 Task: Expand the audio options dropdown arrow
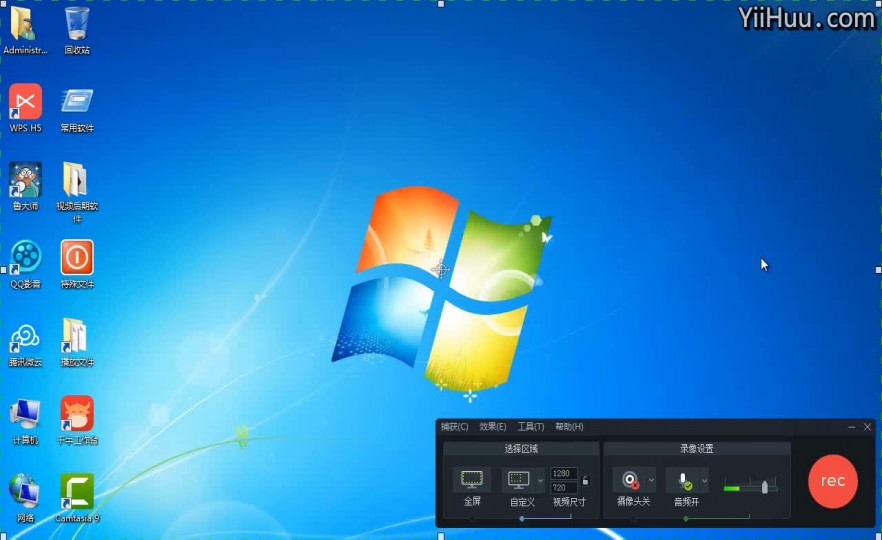(704, 480)
